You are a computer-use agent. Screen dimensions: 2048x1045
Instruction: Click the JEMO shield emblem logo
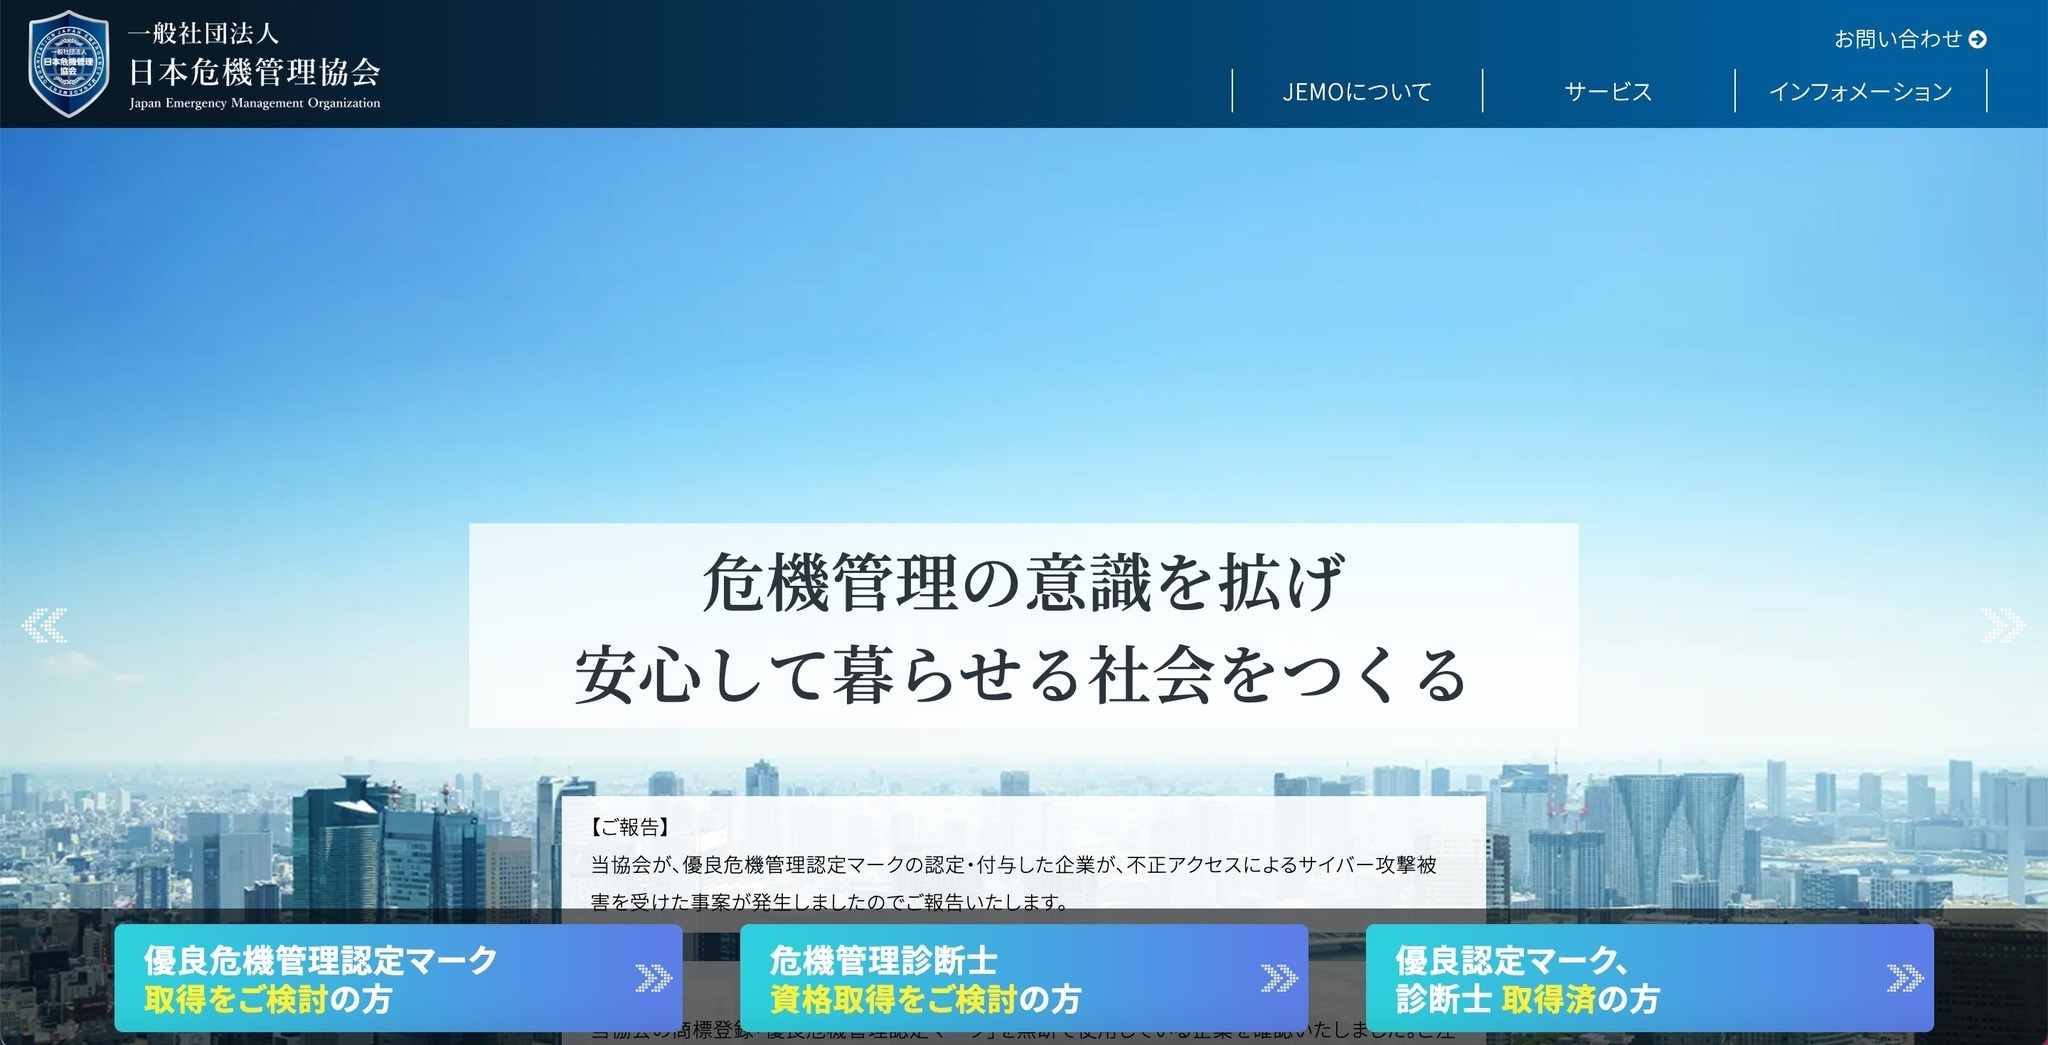[x=69, y=62]
